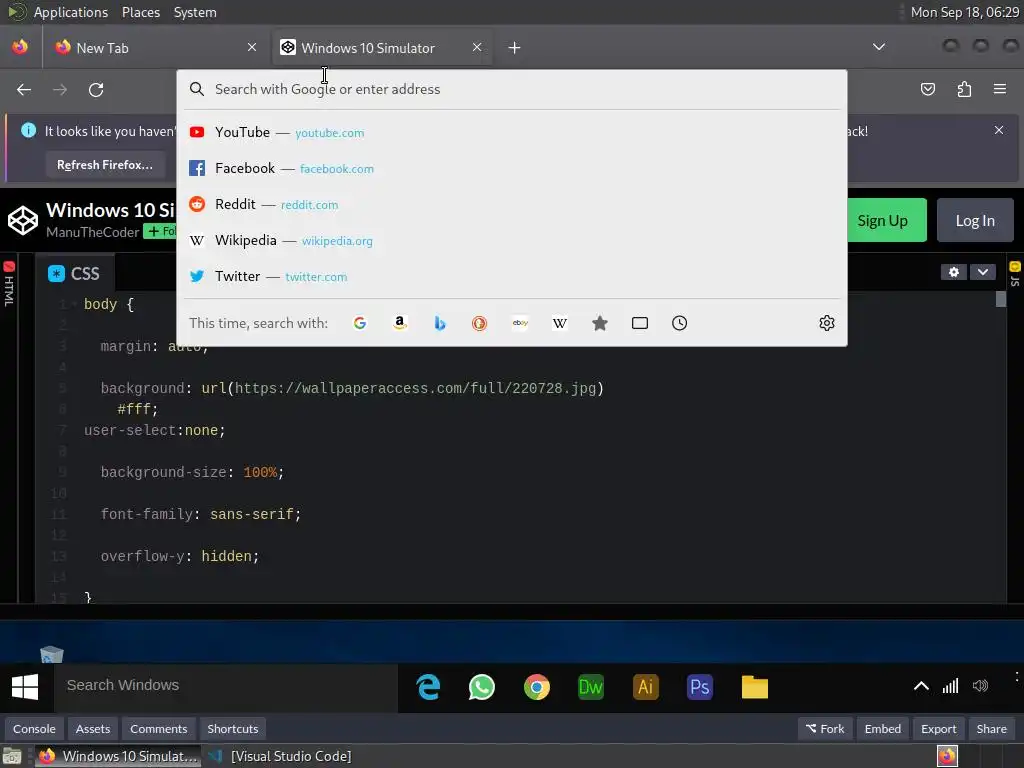Select Facebook suggestion
The image size is (1024, 768).
point(512,168)
